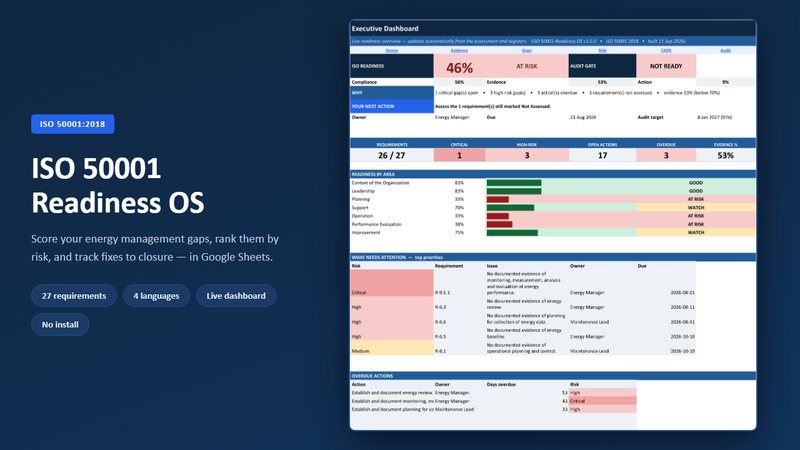Click requirement R-6.5
This screenshot has width=800, height=450.
[x=440, y=337]
